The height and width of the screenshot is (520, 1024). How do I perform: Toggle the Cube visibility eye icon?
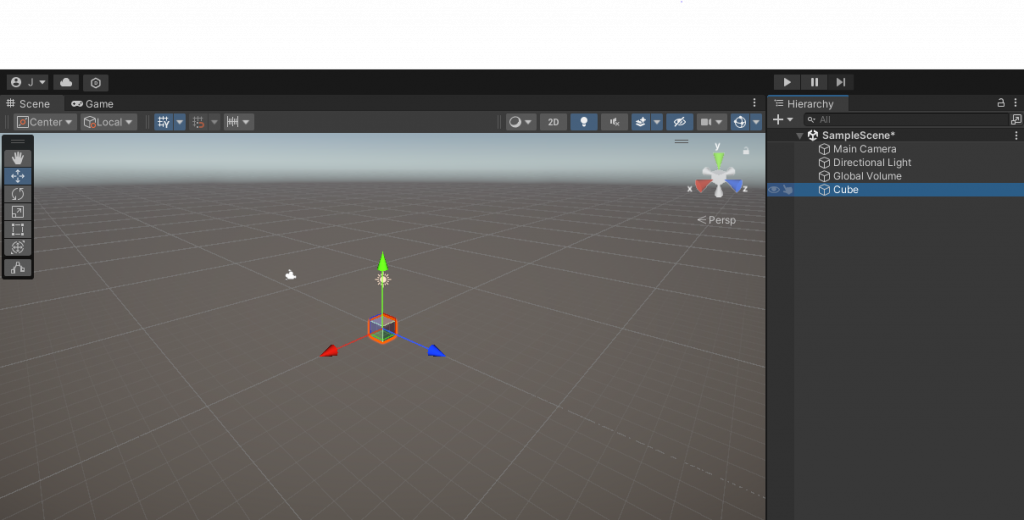pyautogui.click(x=774, y=189)
